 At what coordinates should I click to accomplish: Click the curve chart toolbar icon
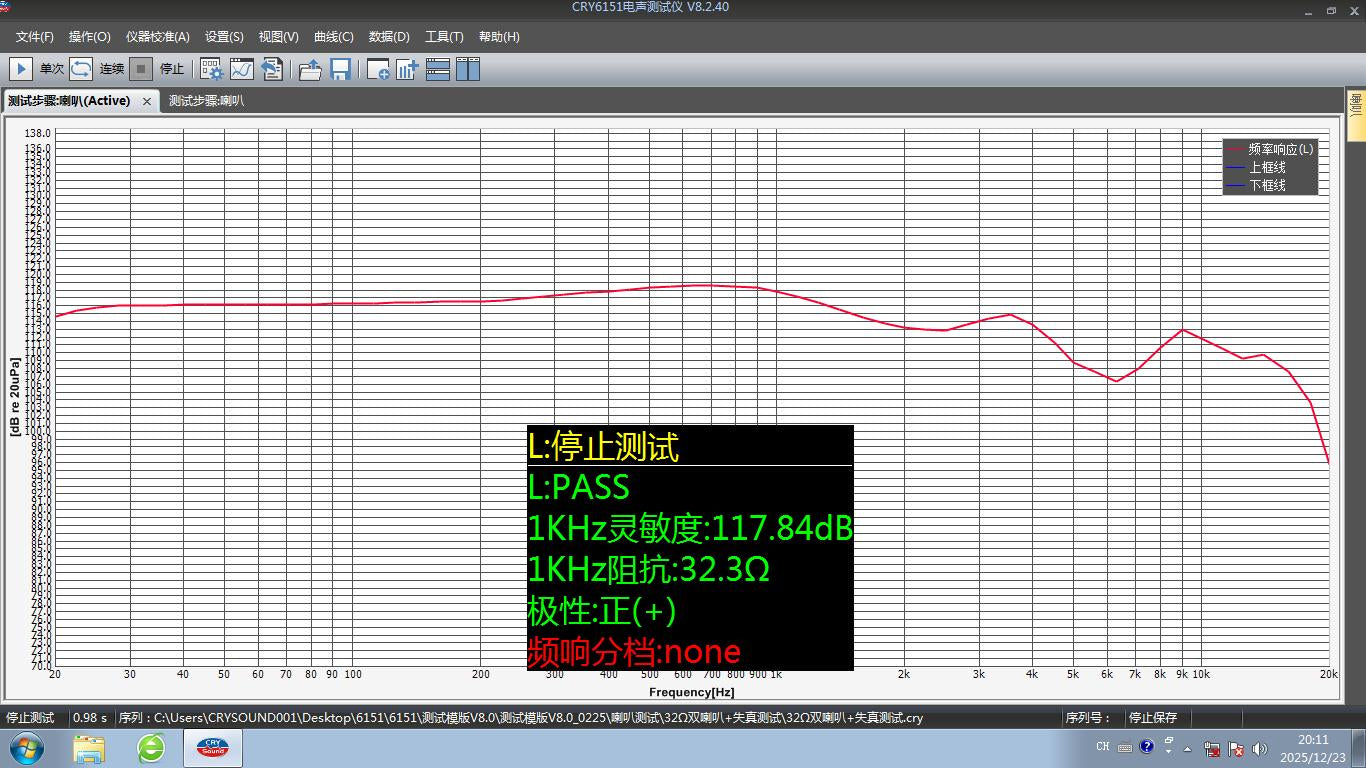click(242, 69)
